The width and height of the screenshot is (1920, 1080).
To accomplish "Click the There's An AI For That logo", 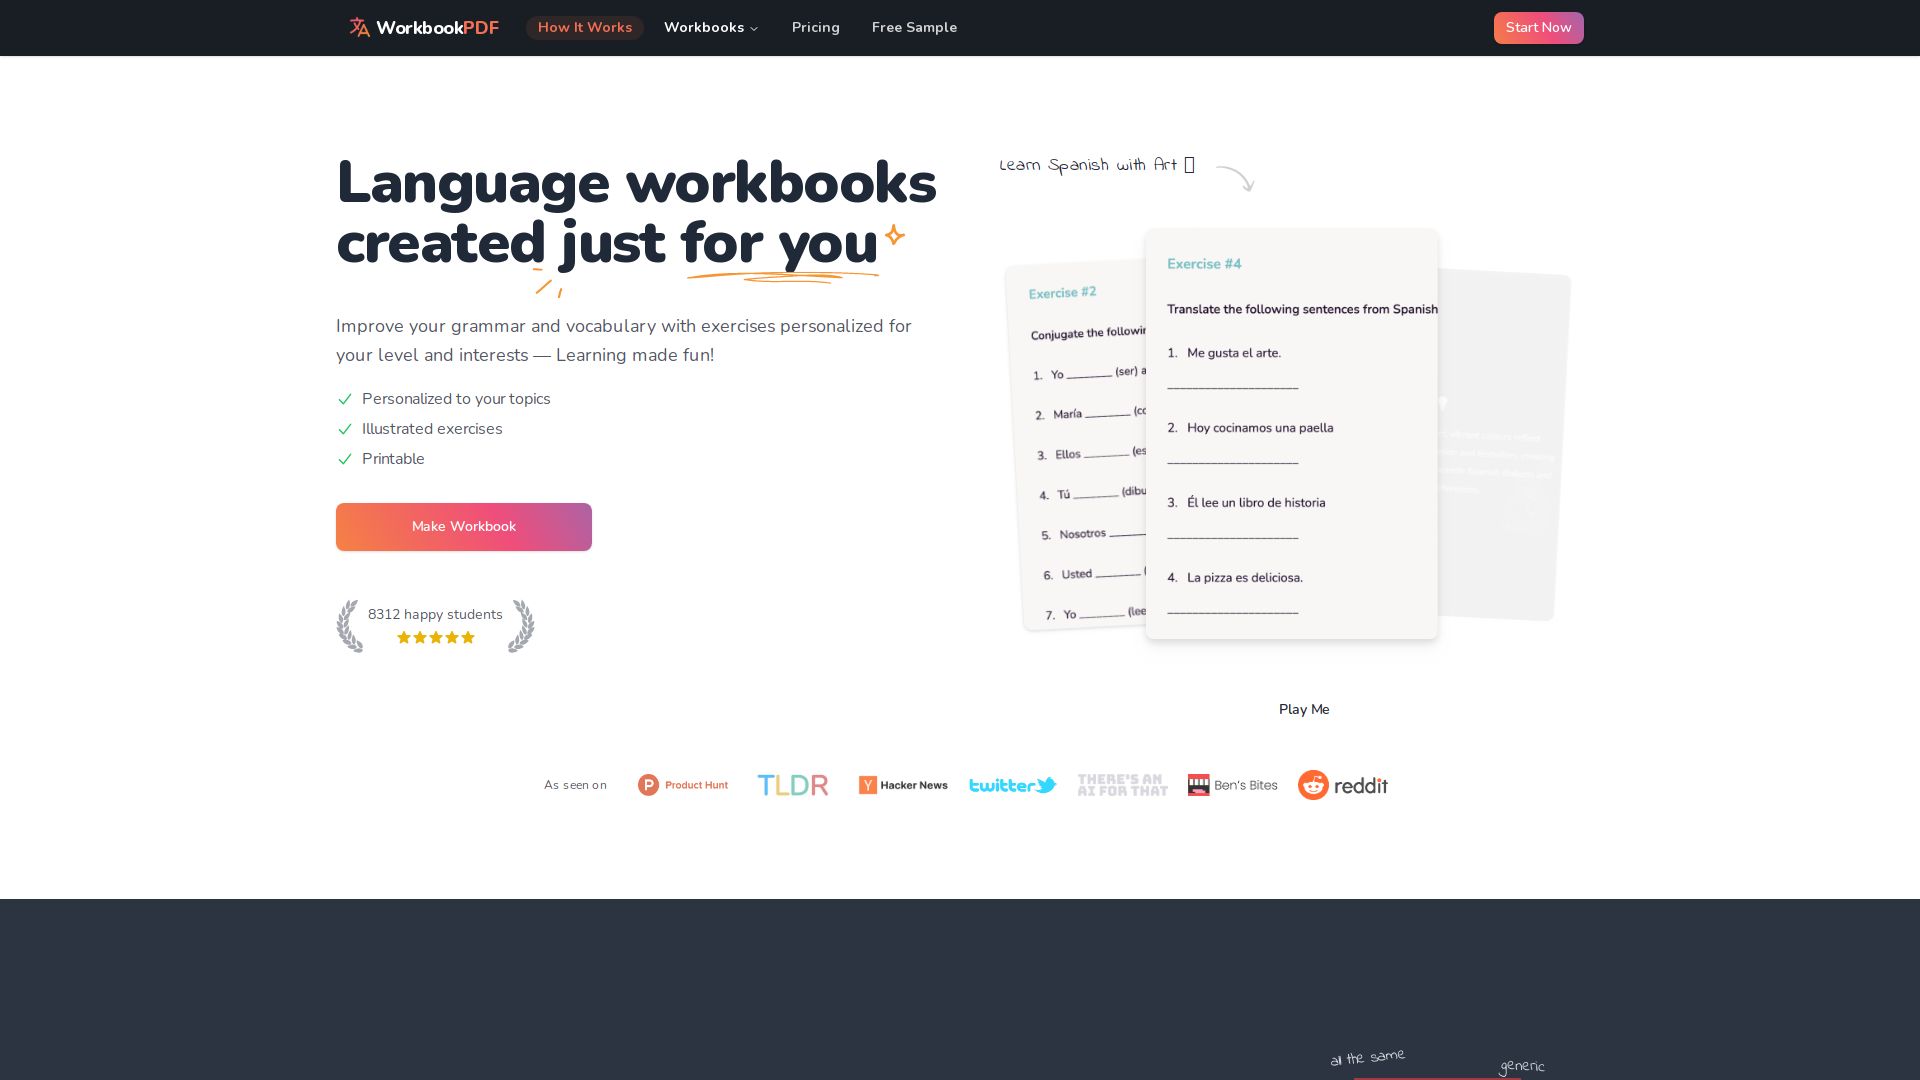I will 1122,785.
